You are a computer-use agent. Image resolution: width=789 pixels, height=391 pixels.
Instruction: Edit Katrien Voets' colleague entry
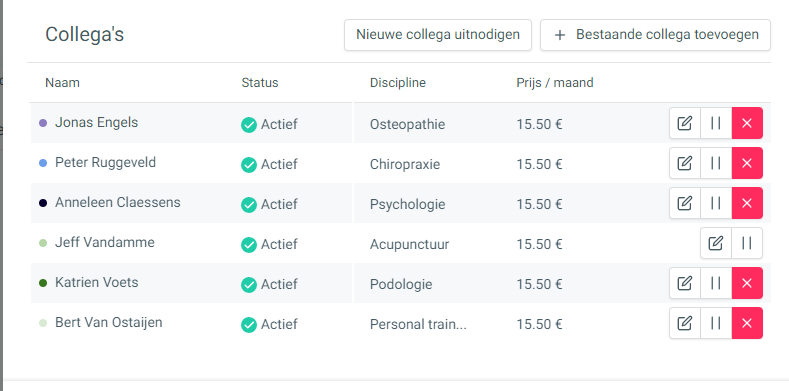[x=685, y=283]
